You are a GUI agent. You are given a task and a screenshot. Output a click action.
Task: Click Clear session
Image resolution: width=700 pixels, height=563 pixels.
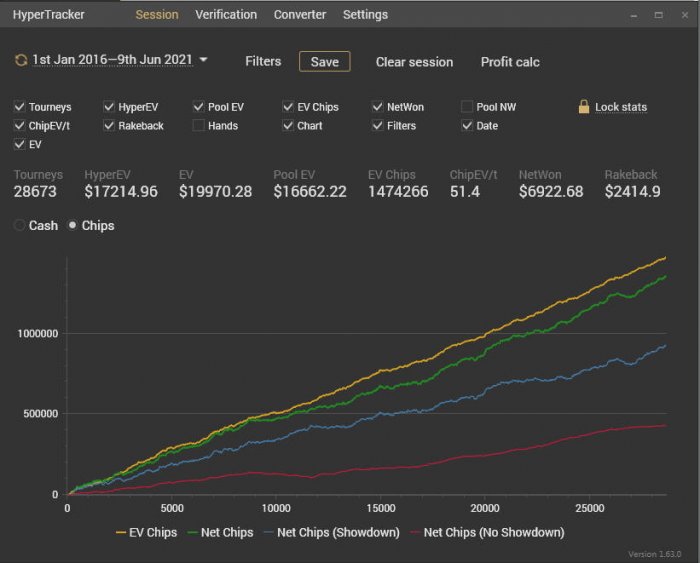click(414, 62)
